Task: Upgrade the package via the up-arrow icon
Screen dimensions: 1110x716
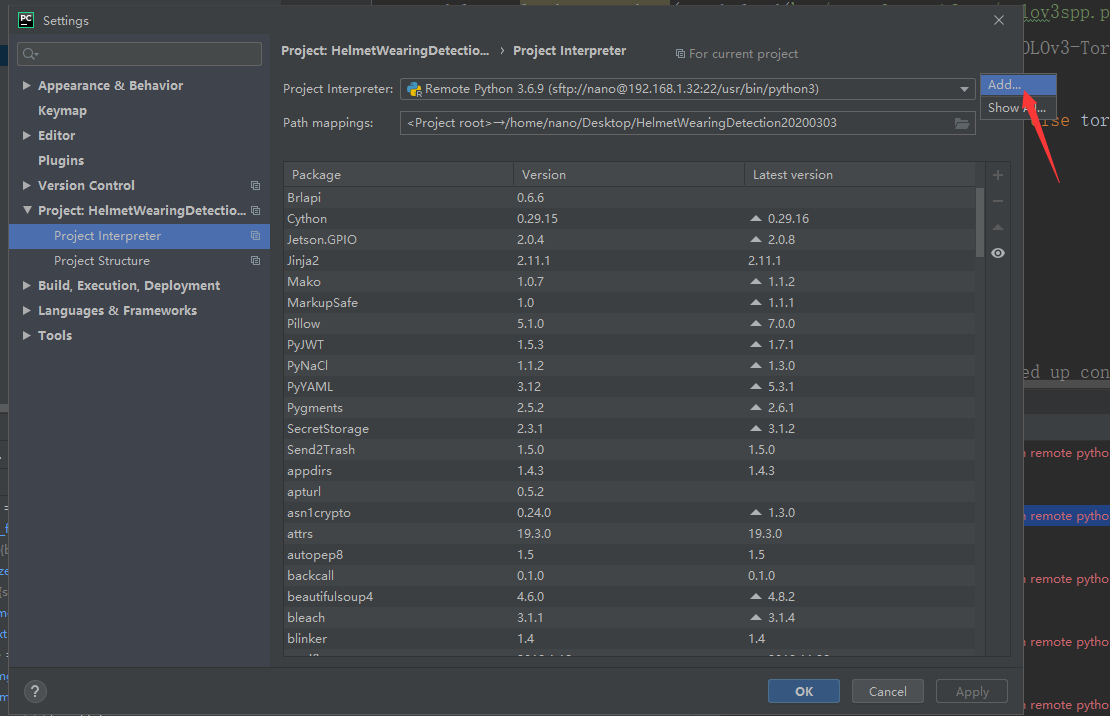Action: pos(997,226)
